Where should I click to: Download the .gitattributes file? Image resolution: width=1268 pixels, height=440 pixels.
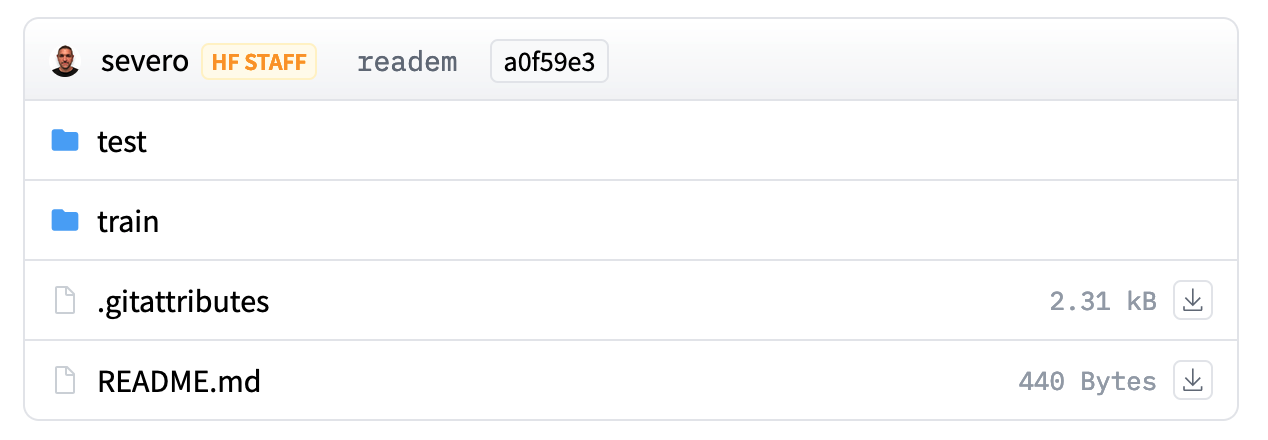point(1192,301)
